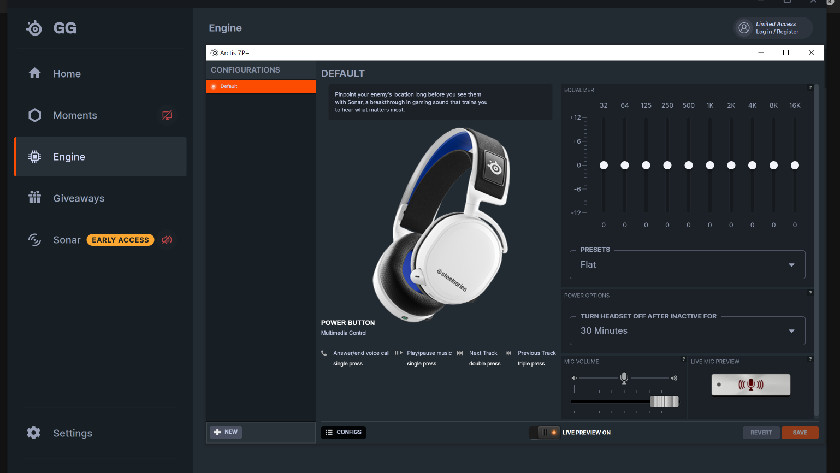
Task: Click the New configuration button
Action: (x=226, y=432)
